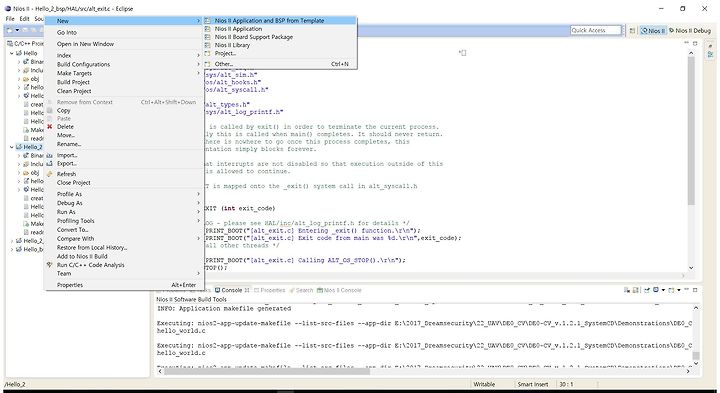Switch to the Nios II Debug perspective
This screenshot has width=720, height=393.
click(x=690, y=30)
